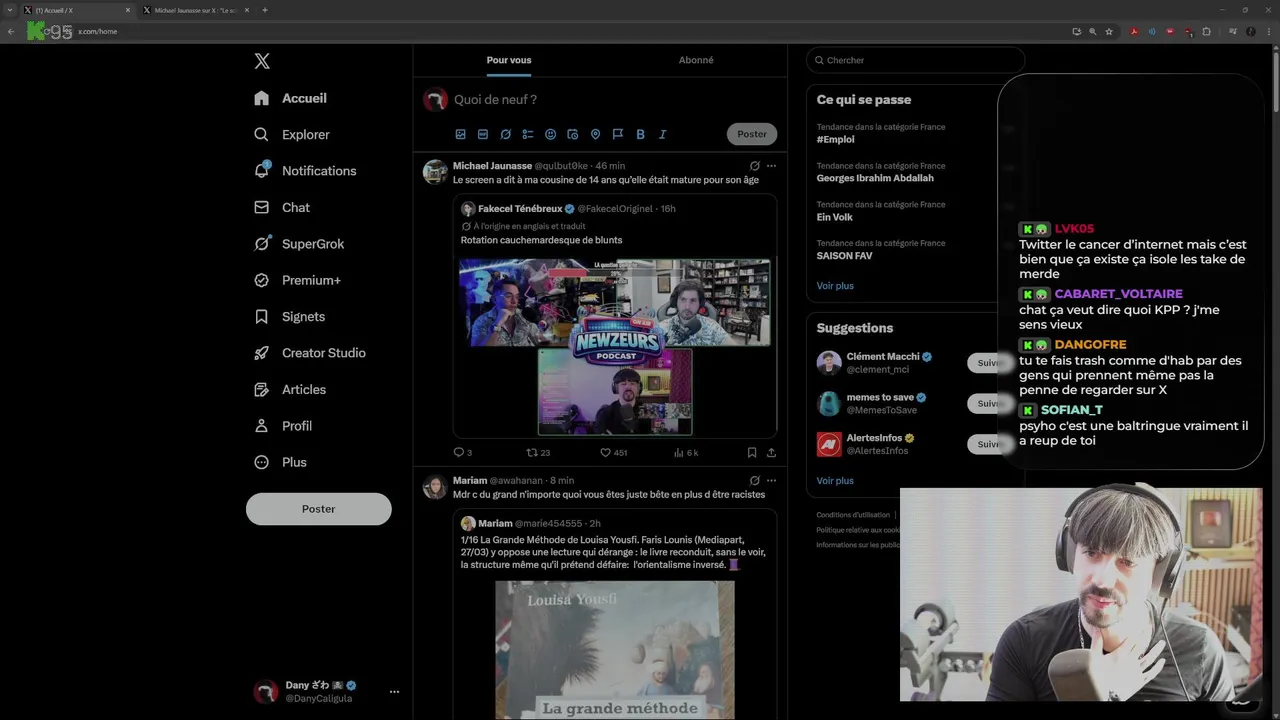Click Voir plus under Suggestions
The height and width of the screenshot is (720, 1280).
pos(835,481)
